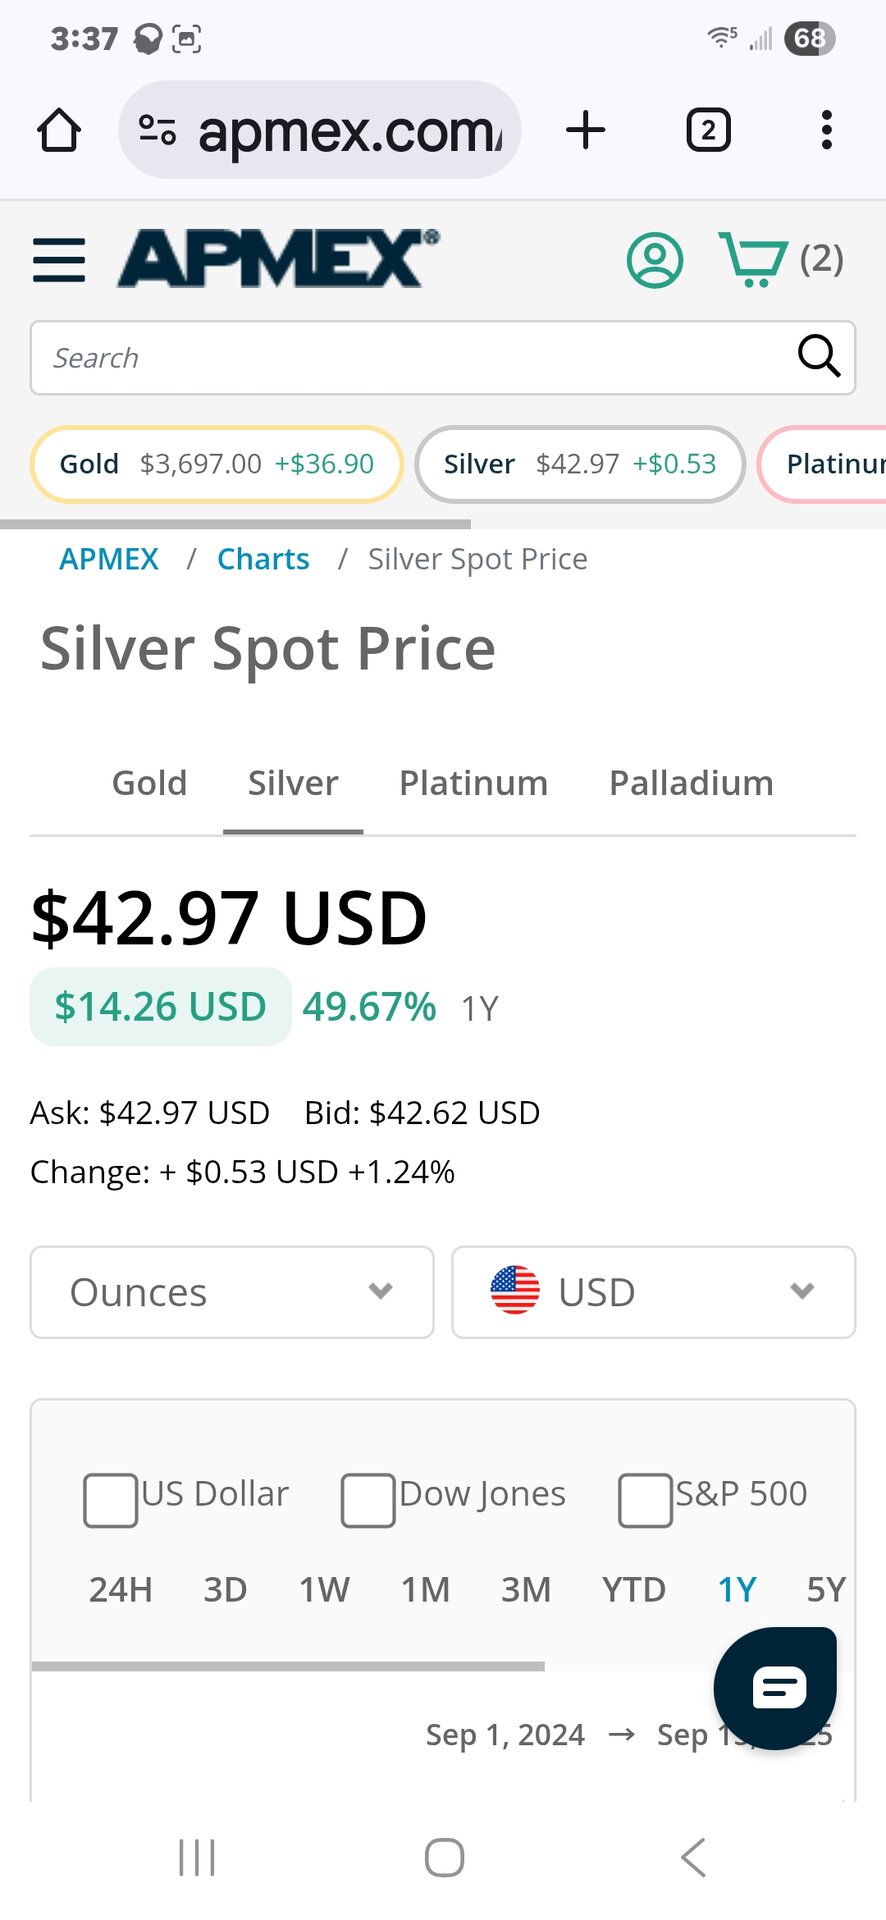Open the live chat bubble

tap(775, 1688)
